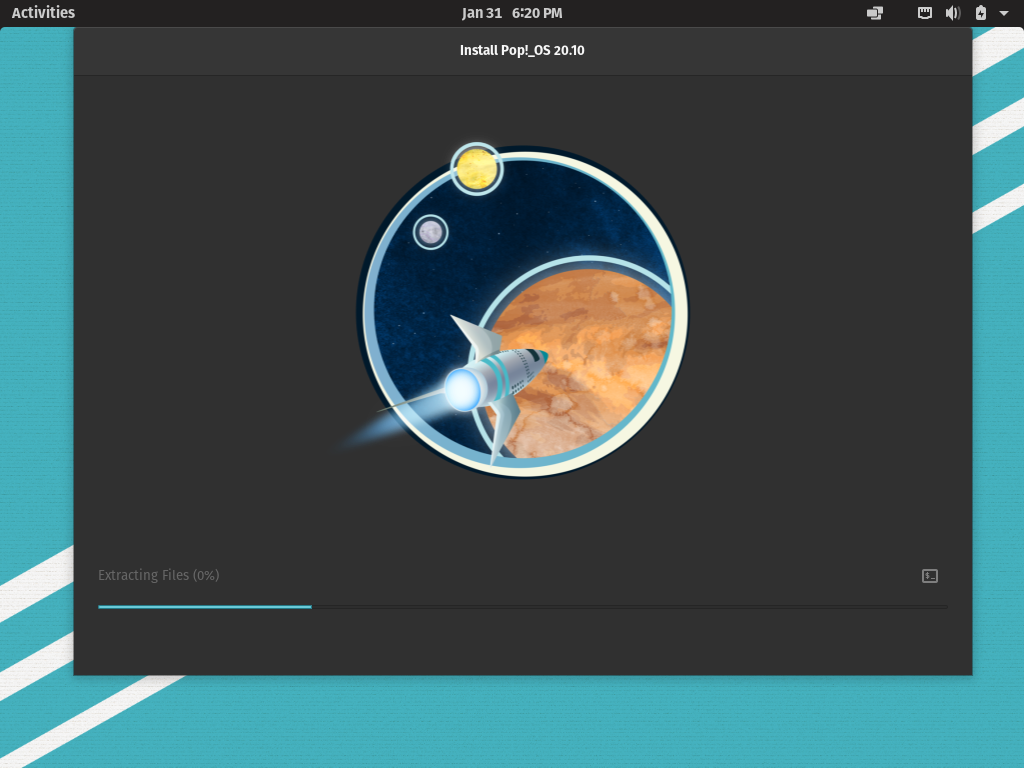The height and width of the screenshot is (768, 1024).
Task: Click the 'Extracting Files (0%)' status text
Action: tap(159, 575)
